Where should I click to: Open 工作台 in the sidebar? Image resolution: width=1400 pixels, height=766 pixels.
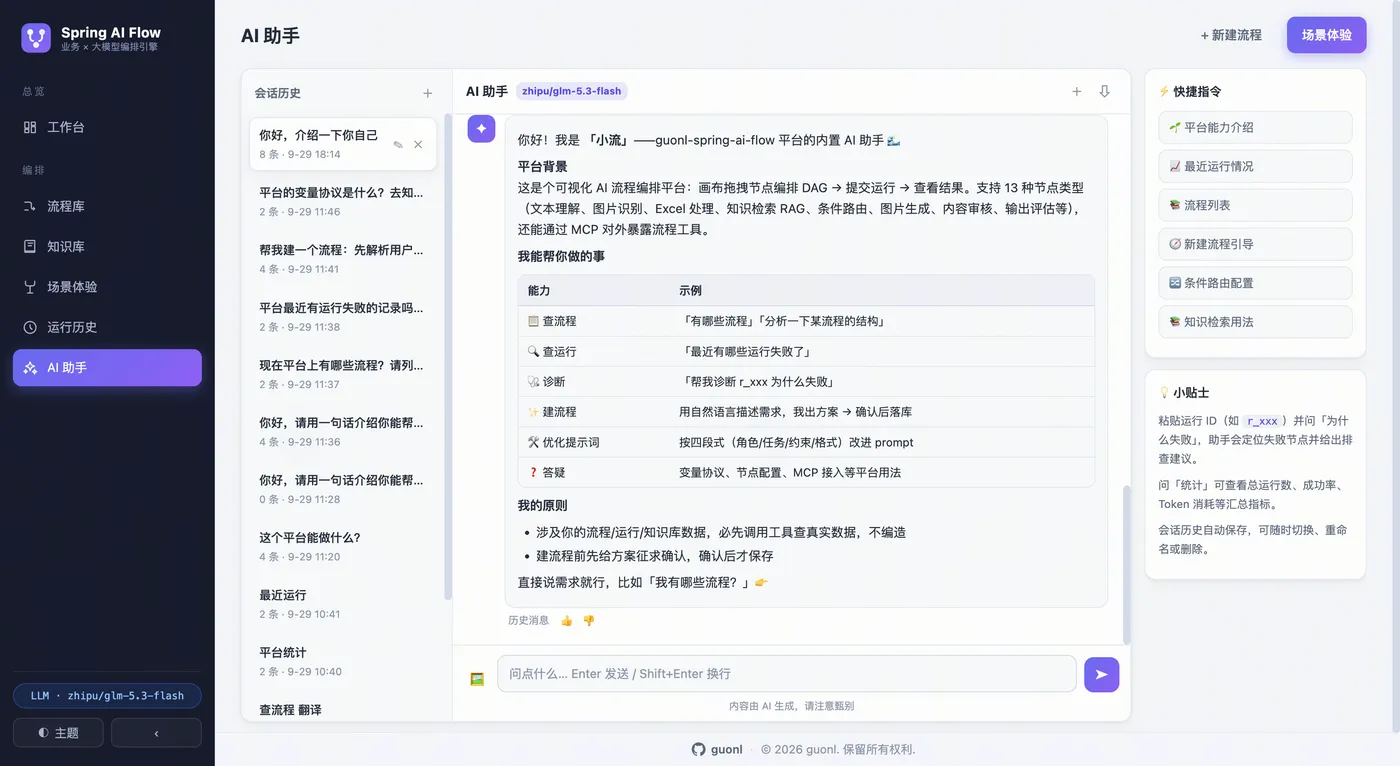pyautogui.click(x=107, y=127)
